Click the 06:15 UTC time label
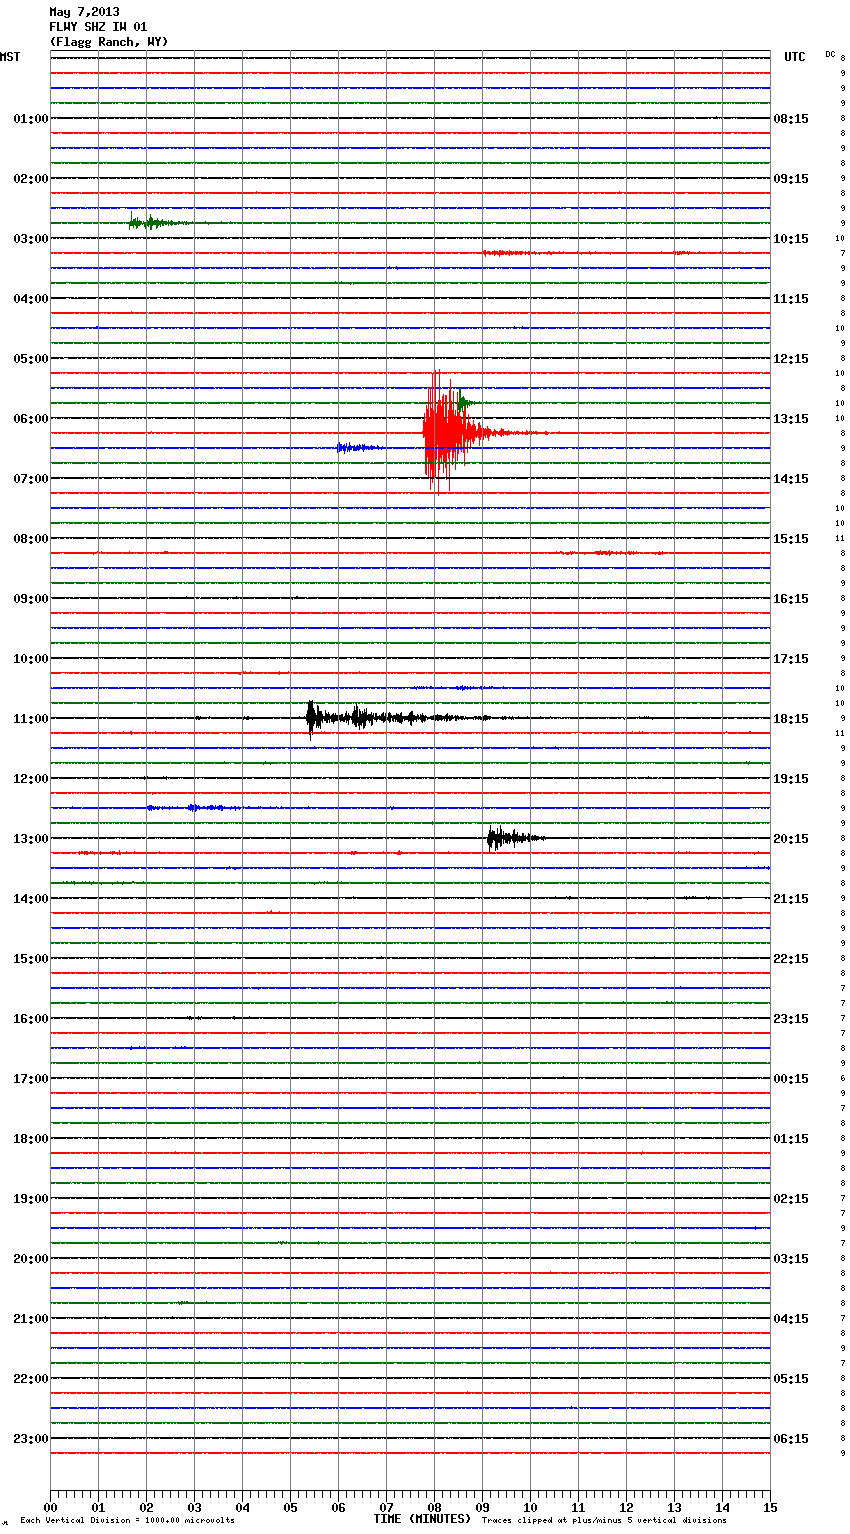 [x=791, y=1439]
